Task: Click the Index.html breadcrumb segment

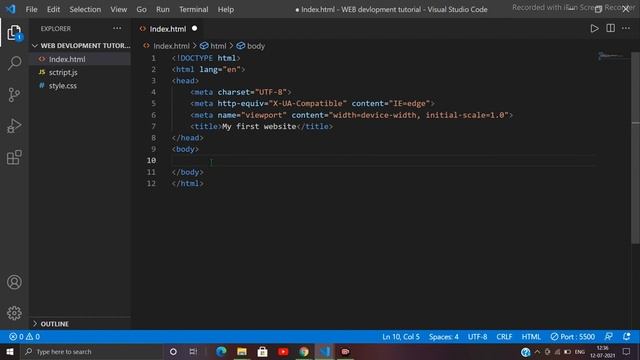Action: tap(167, 46)
